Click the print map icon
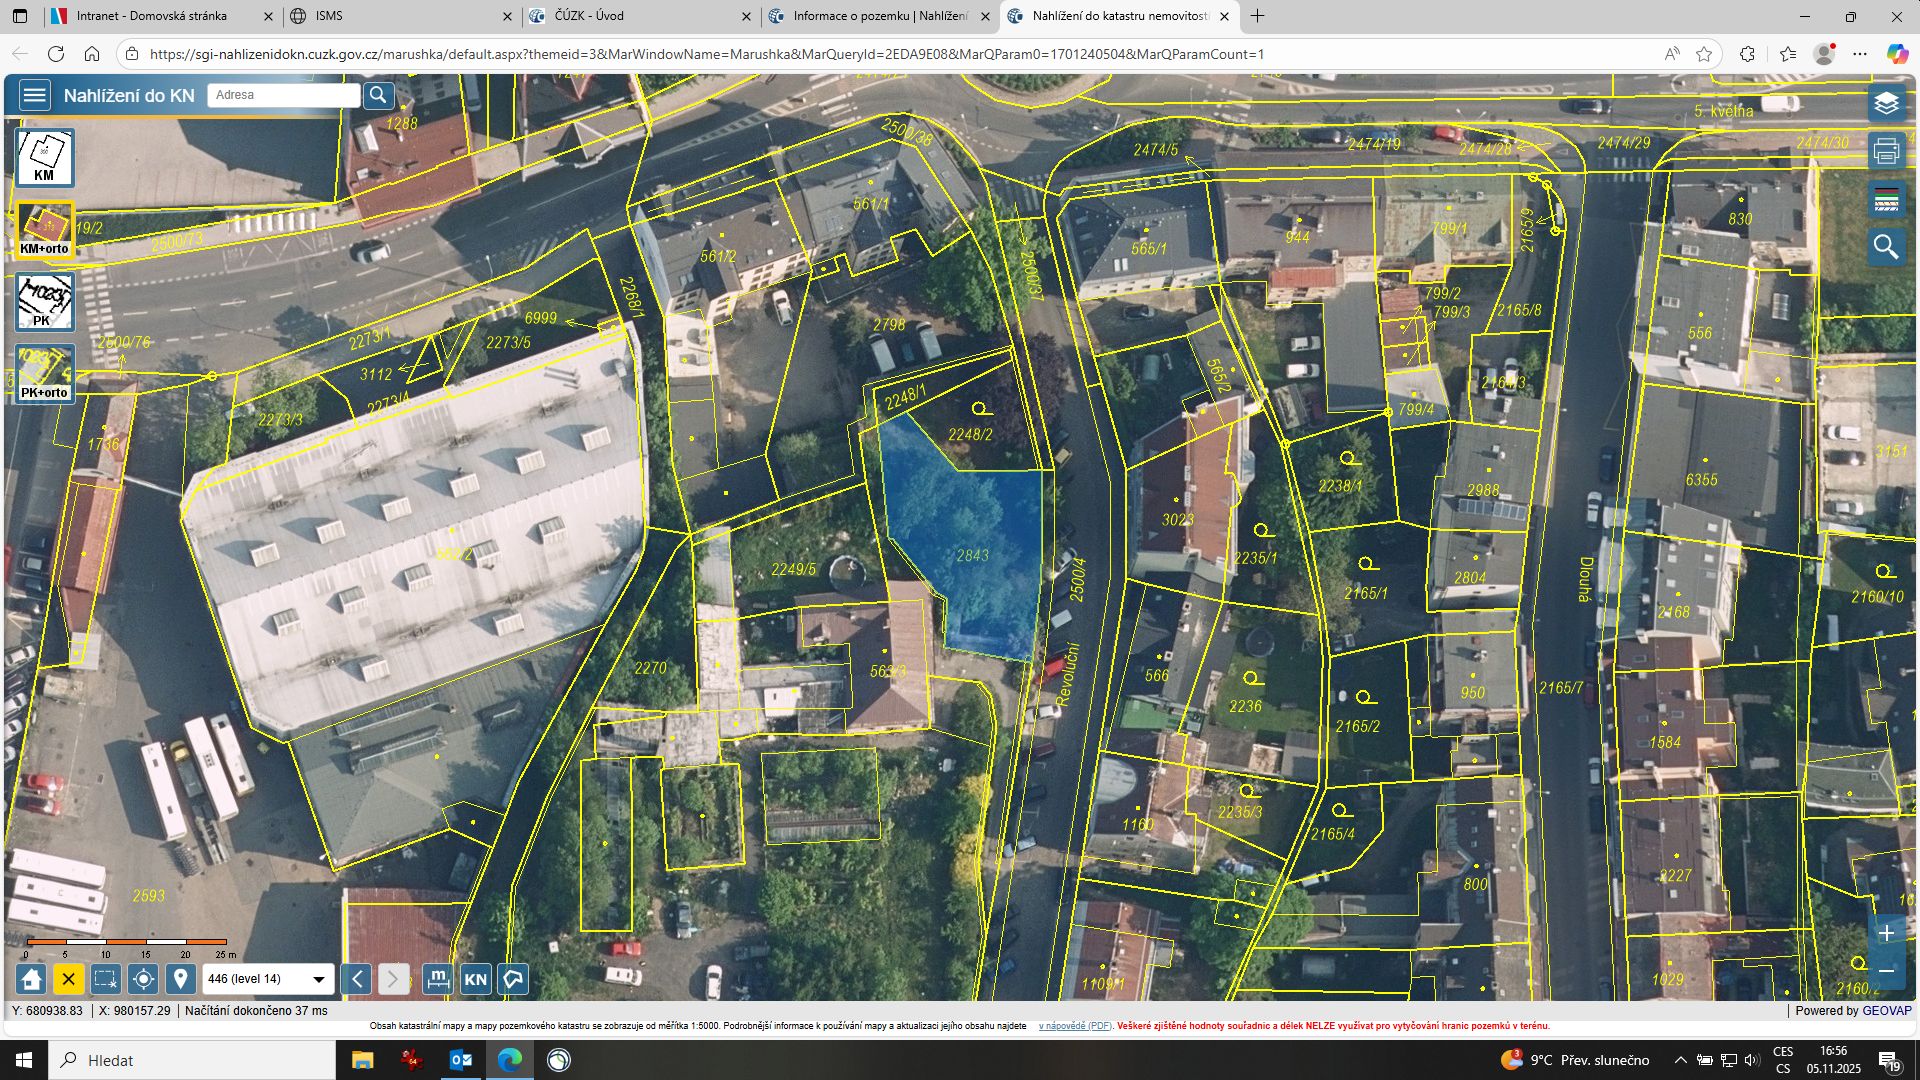This screenshot has height=1080, width=1920. pyautogui.click(x=1886, y=151)
